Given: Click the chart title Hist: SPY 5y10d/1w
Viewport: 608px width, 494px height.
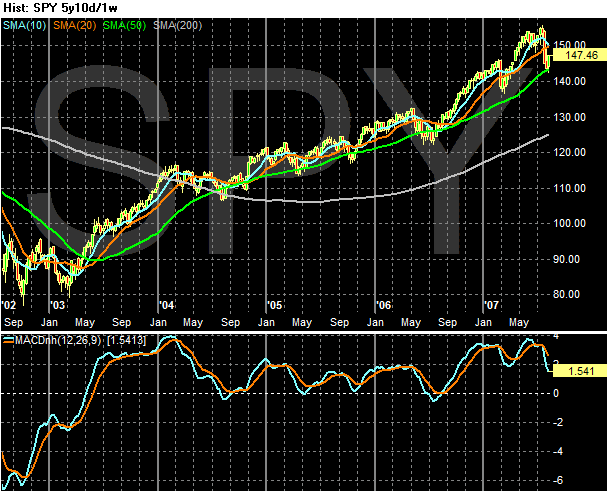Looking at the screenshot, I should [60, 8].
